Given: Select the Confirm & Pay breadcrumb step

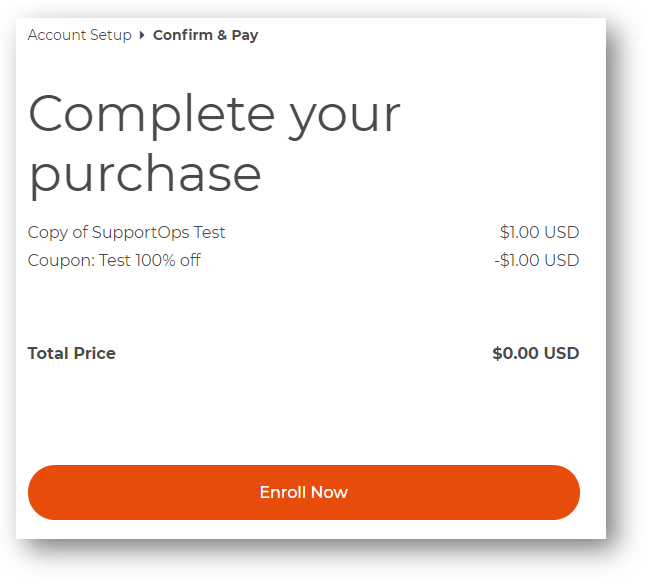Looking at the screenshot, I should (205, 35).
